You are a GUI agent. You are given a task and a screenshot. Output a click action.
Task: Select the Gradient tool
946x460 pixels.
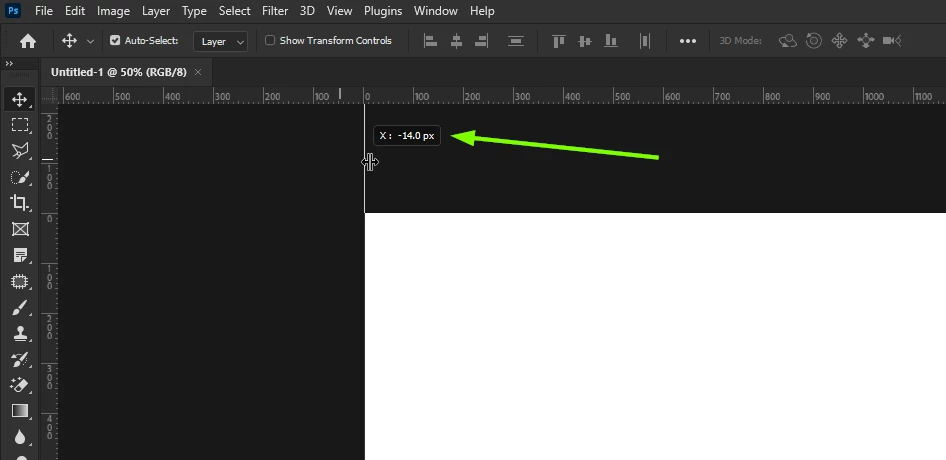pos(19,411)
